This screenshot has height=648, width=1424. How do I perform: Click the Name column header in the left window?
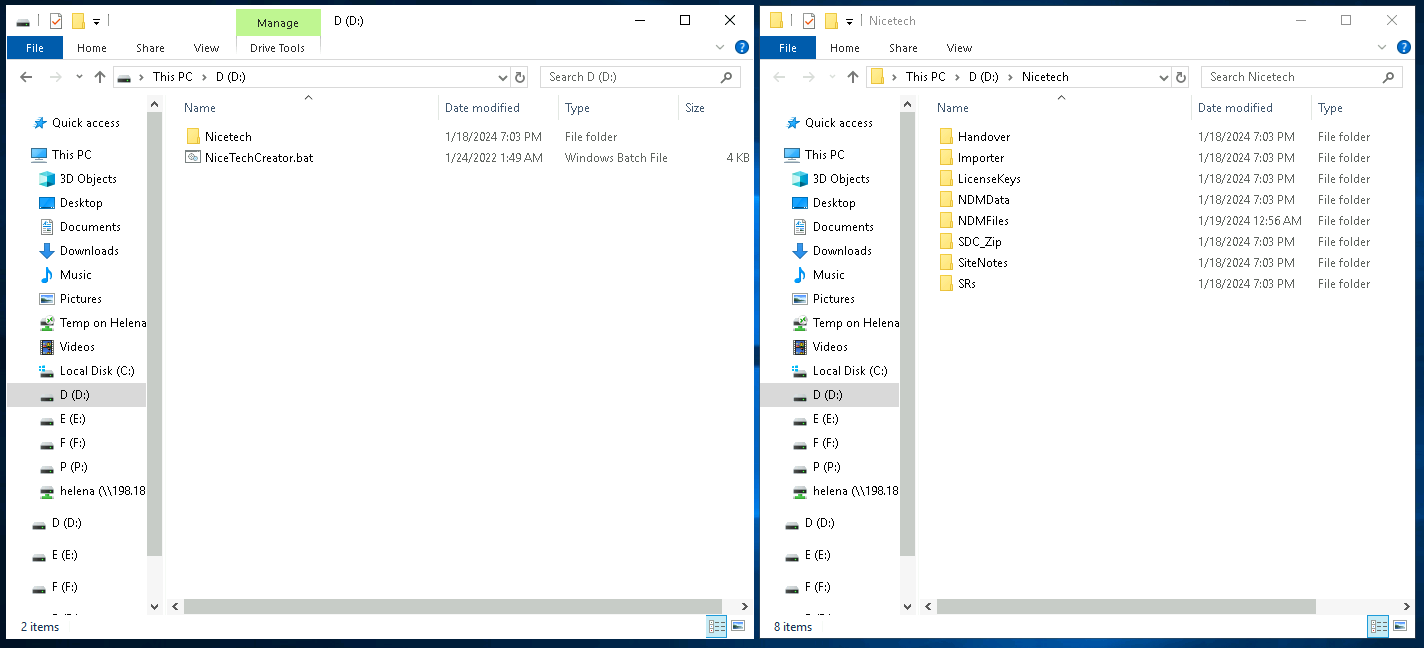coord(200,108)
